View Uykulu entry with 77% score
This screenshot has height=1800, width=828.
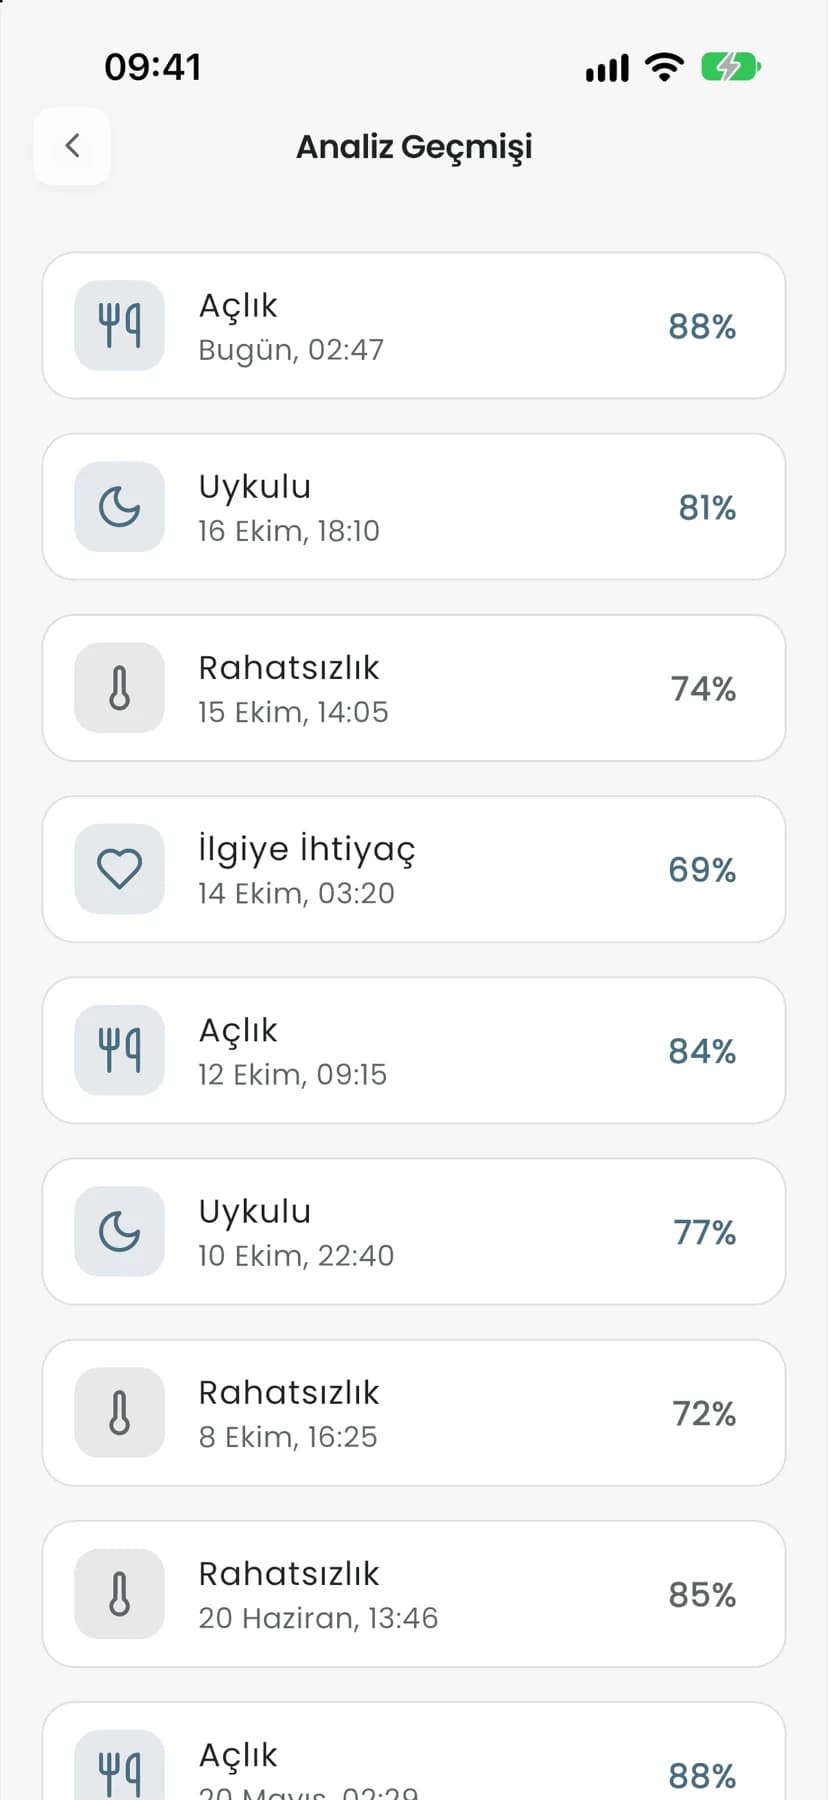point(414,1231)
